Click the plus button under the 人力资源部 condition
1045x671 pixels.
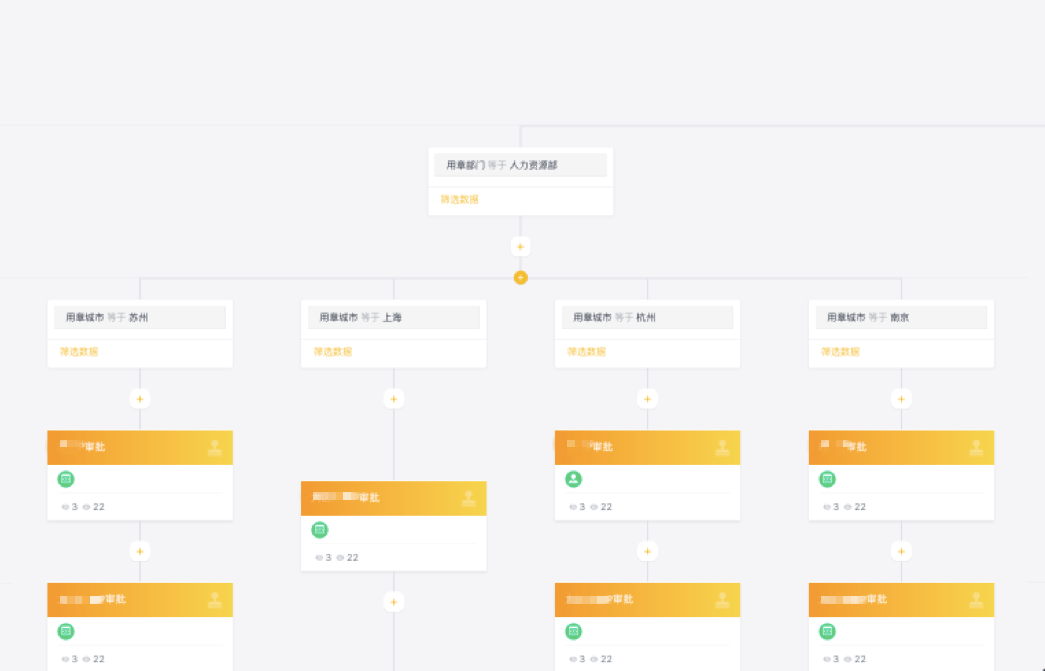pyautogui.click(x=520, y=246)
